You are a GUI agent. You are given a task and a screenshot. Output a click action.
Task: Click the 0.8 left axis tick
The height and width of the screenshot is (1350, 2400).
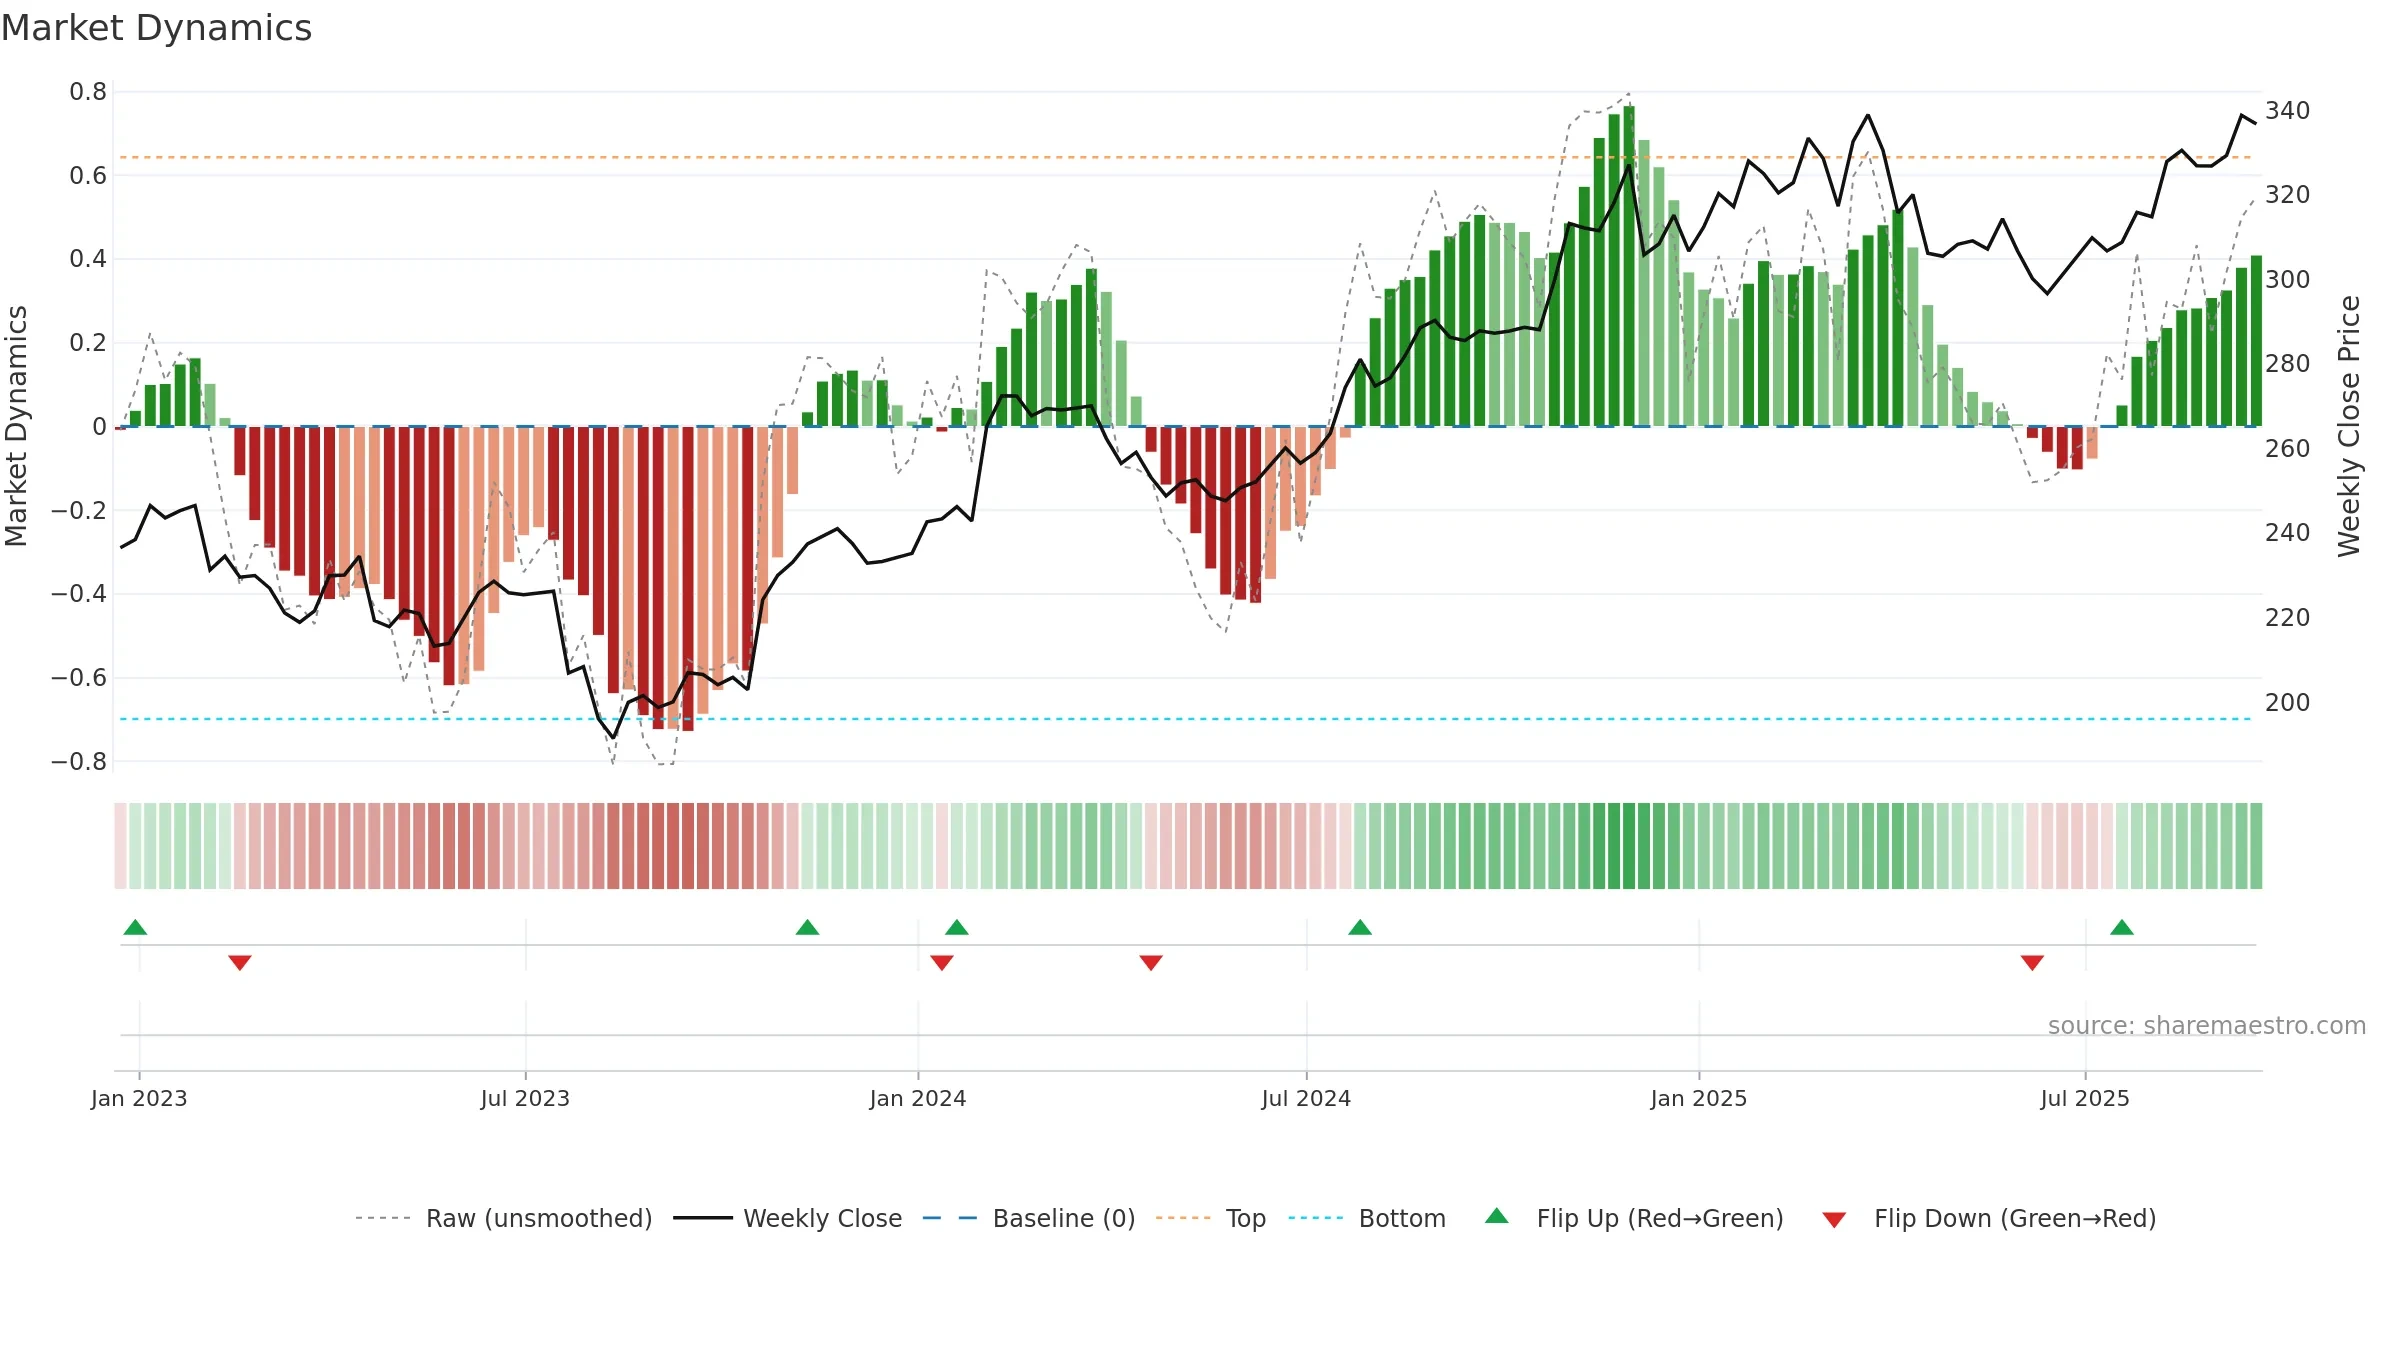(88, 92)
